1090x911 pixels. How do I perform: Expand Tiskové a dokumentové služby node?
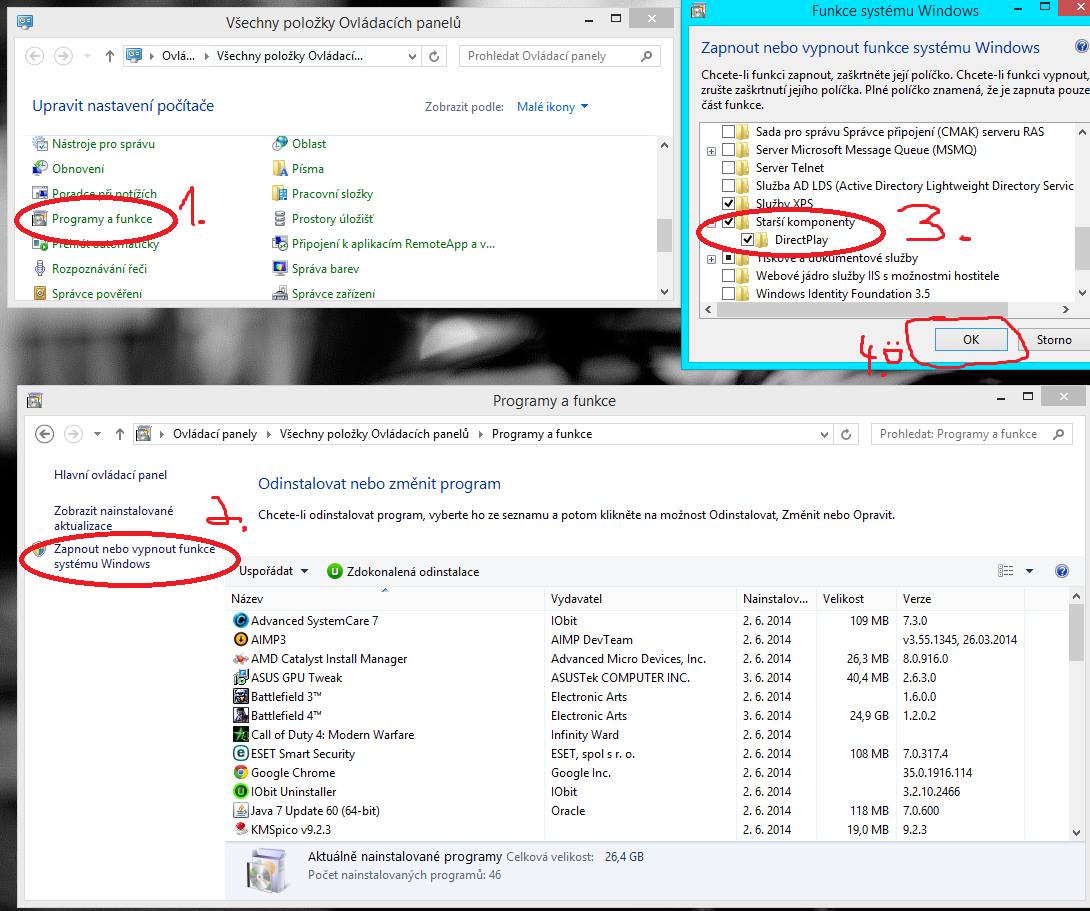(x=711, y=259)
